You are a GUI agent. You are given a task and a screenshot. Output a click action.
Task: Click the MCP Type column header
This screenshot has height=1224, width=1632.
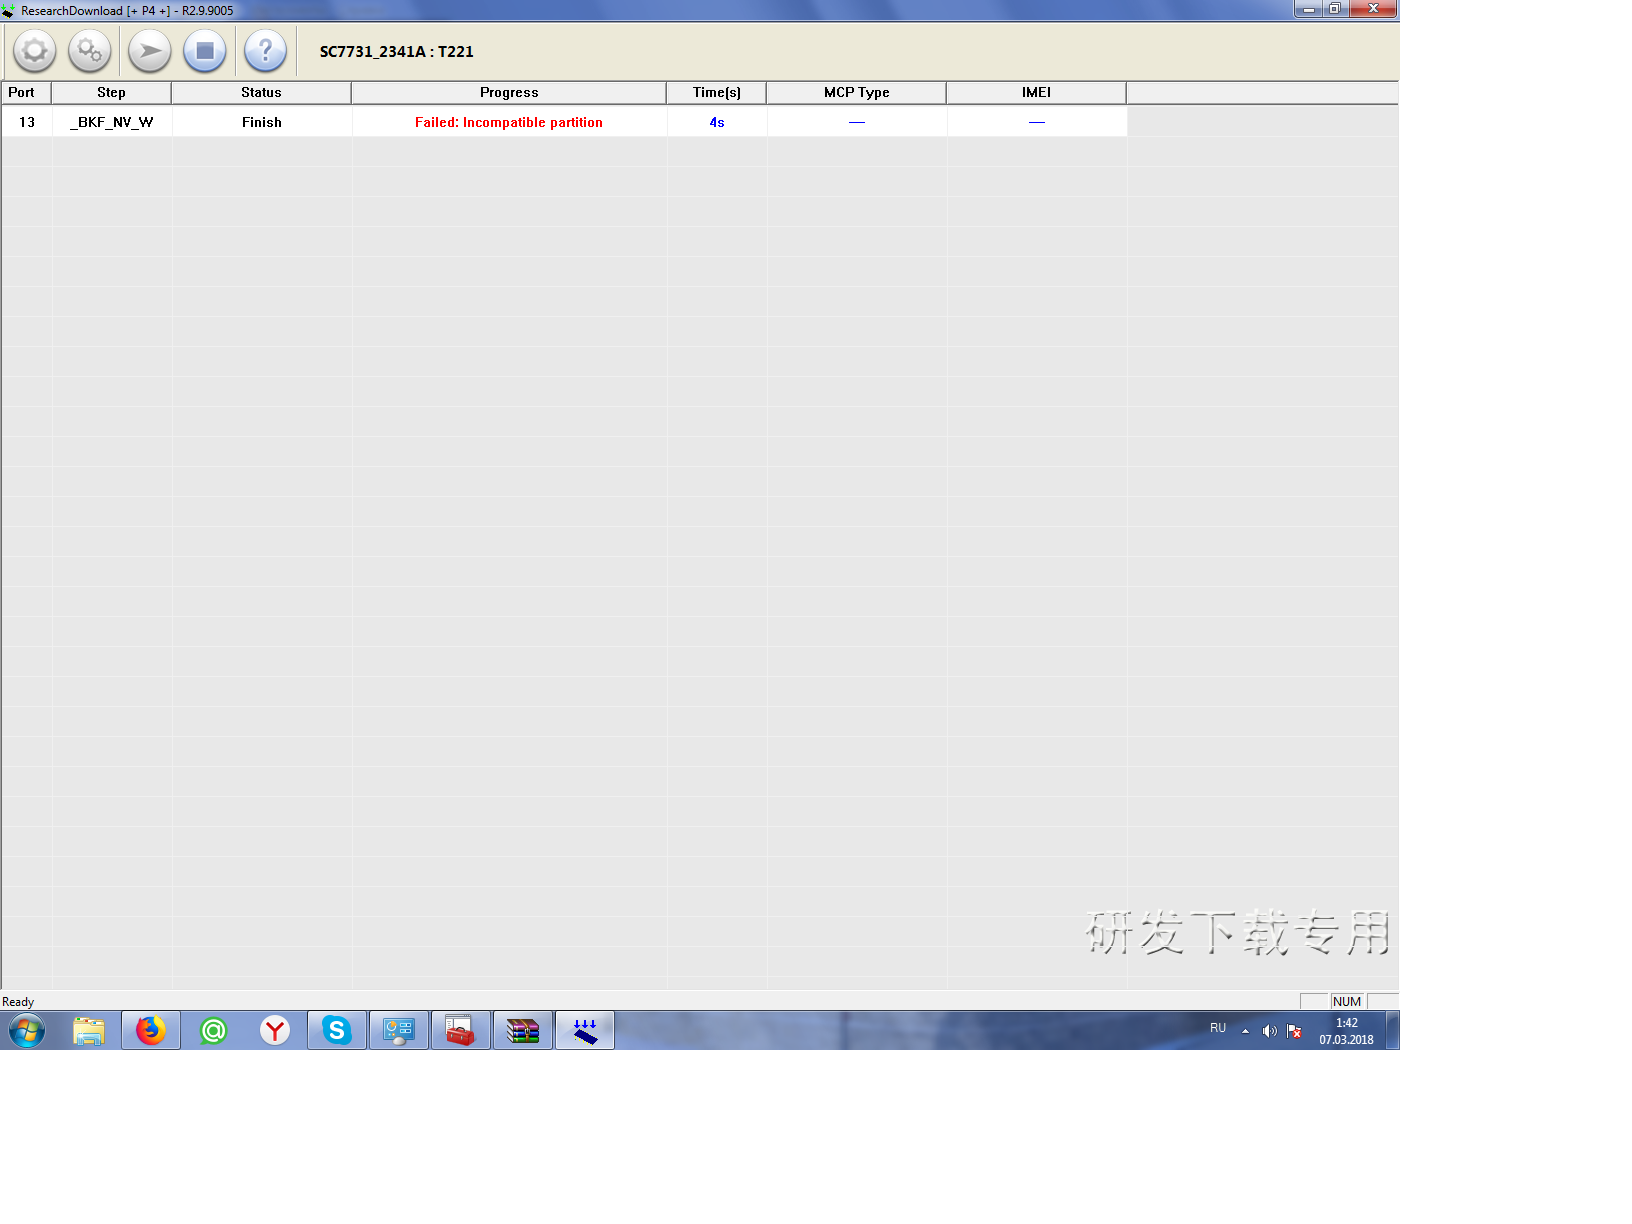856,92
